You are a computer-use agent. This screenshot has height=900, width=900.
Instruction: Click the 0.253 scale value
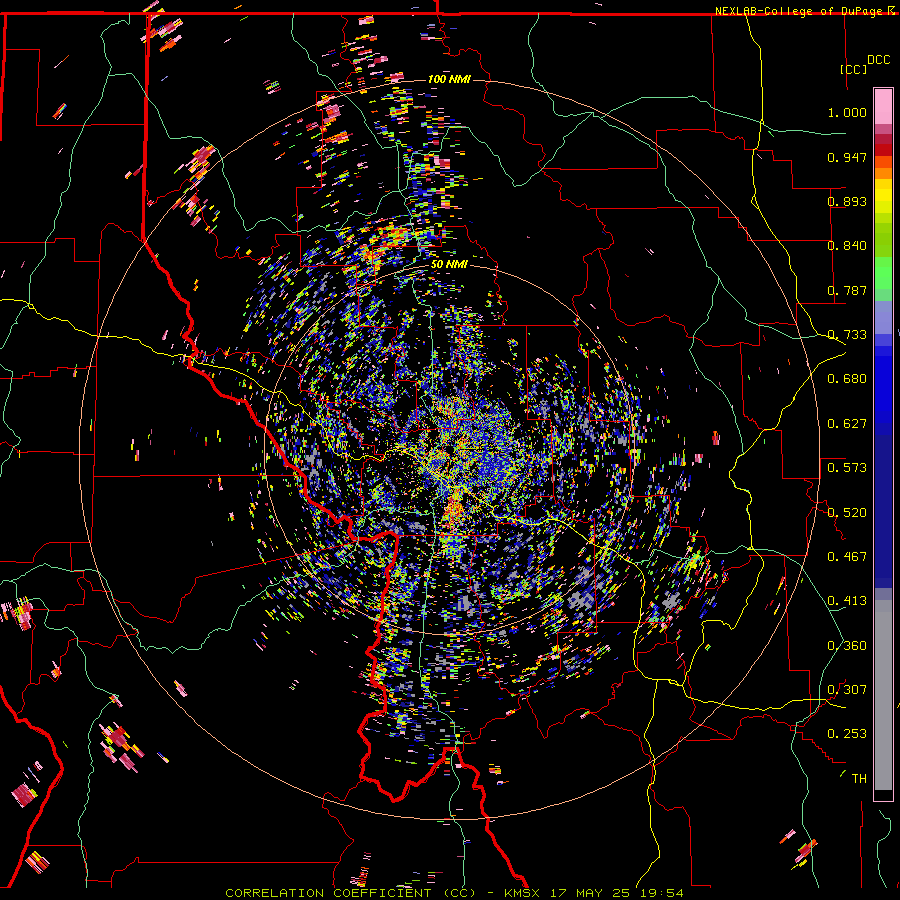pos(847,734)
